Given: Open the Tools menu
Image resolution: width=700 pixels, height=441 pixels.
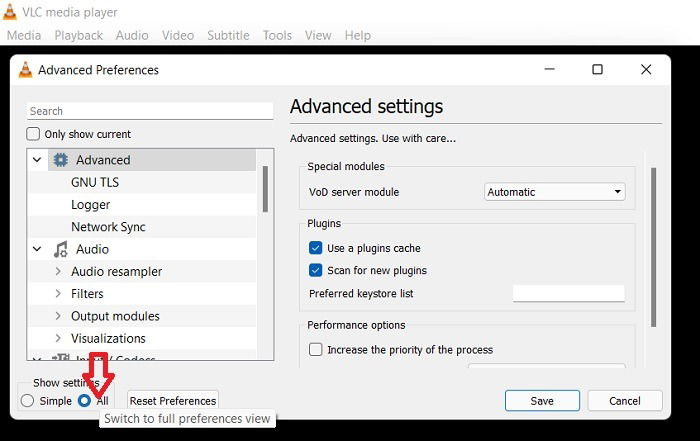Looking at the screenshot, I should [x=277, y=35].
